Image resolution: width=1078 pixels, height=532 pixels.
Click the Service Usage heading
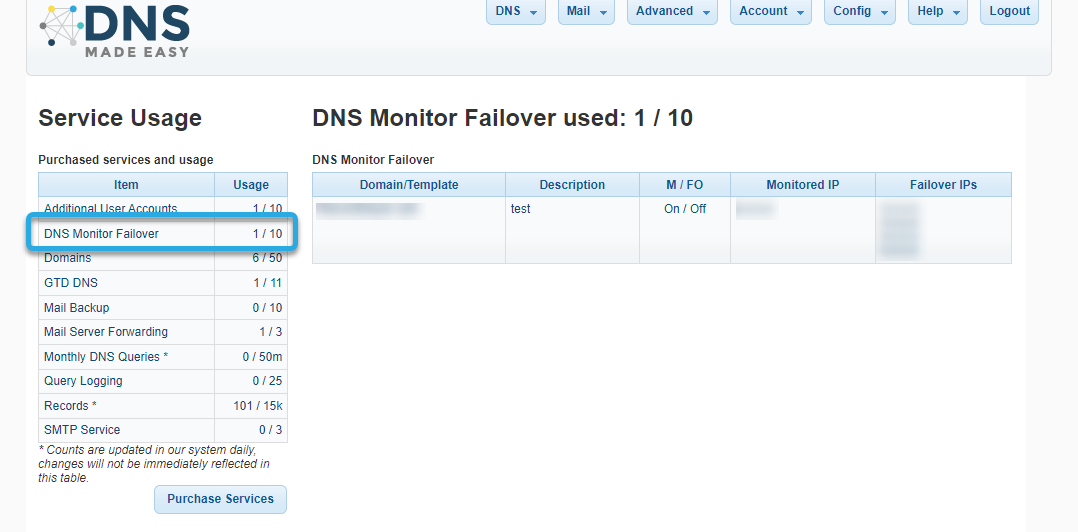(120, 118)
